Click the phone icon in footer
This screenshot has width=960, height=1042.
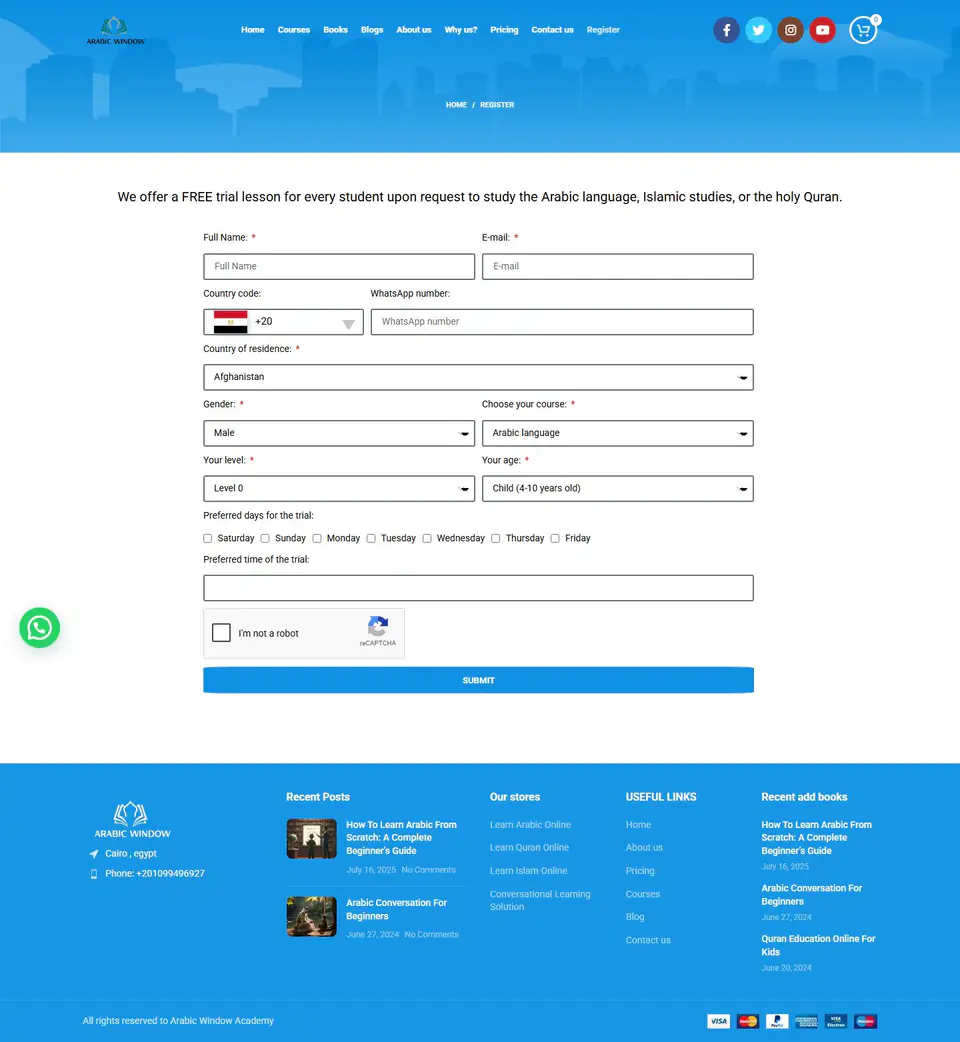94,874
